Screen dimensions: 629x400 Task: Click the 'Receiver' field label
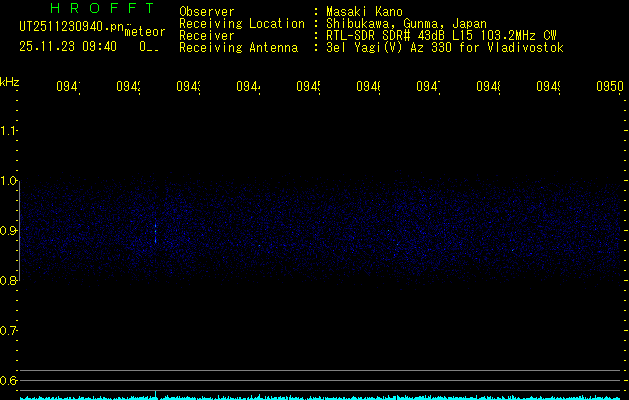point(207,36)
